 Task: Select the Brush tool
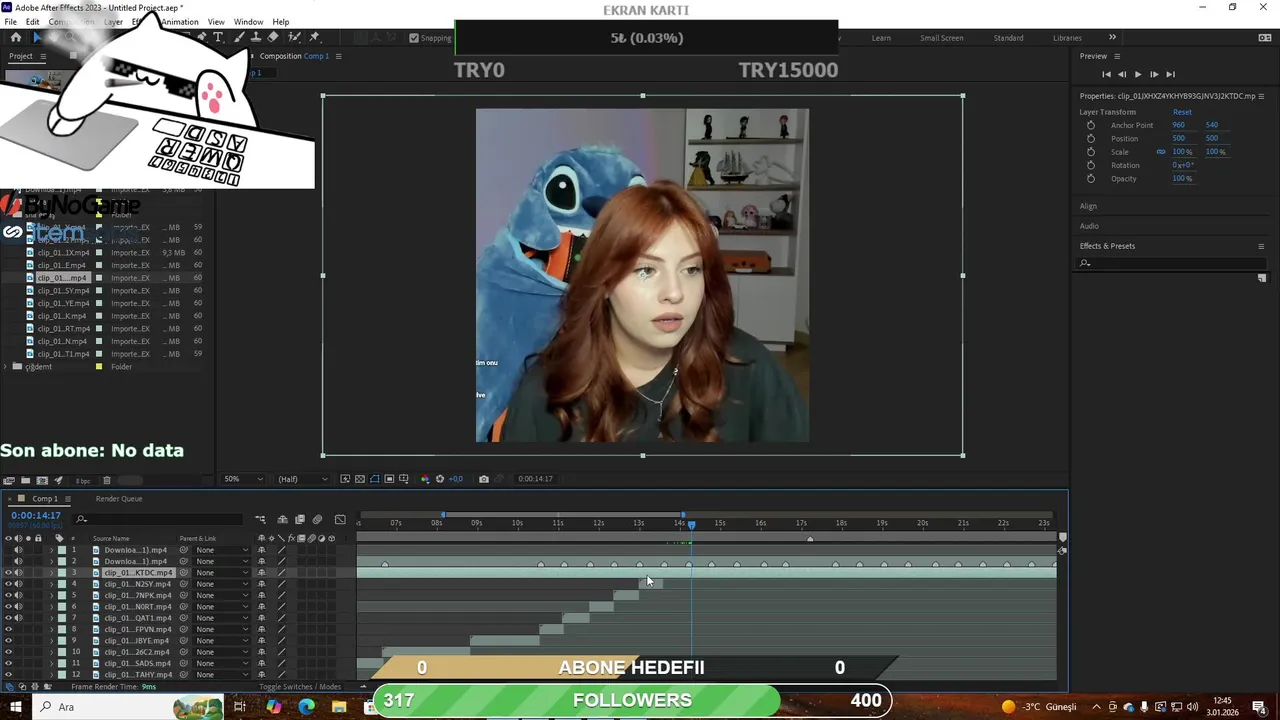238,37
